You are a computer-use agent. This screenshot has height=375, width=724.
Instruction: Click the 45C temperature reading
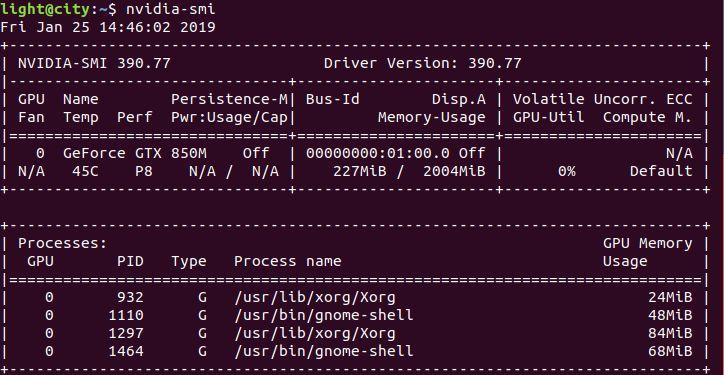(85, 171)
